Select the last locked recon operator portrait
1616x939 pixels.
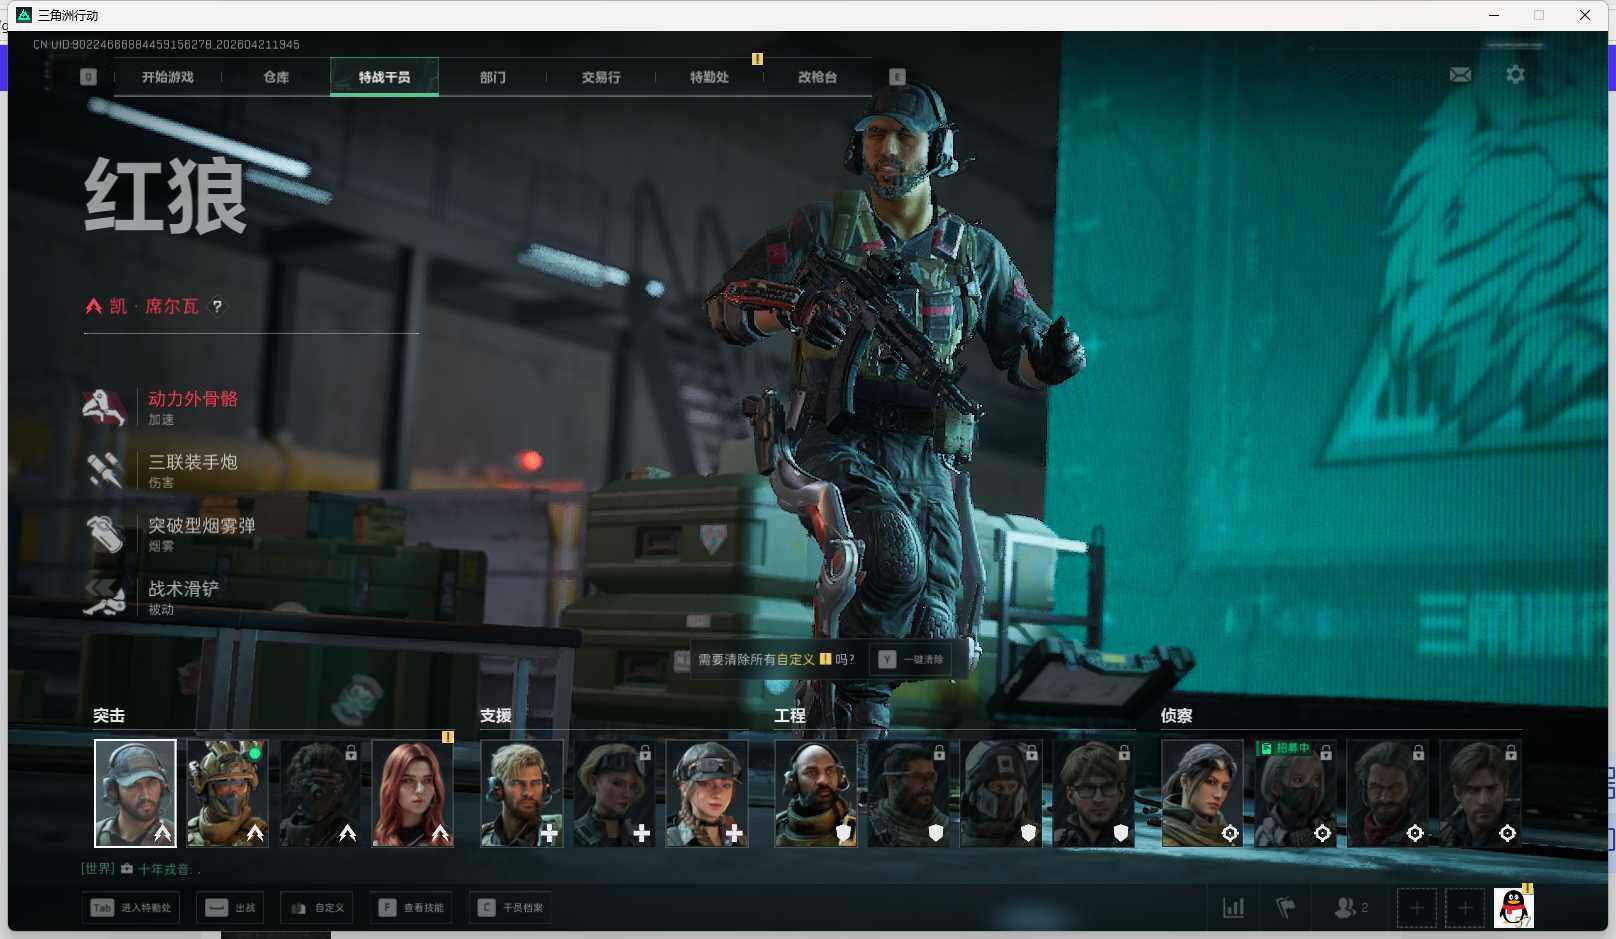click(x=1480, y=794)
